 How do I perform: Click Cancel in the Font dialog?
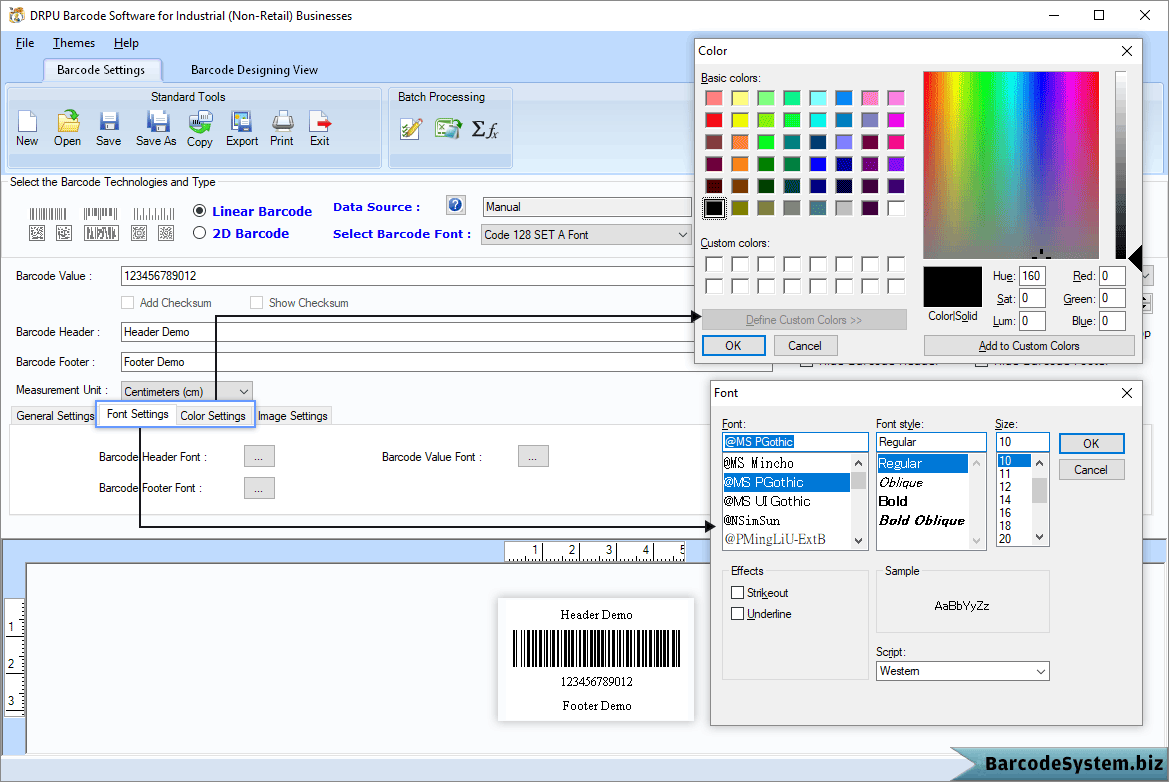1091,470
